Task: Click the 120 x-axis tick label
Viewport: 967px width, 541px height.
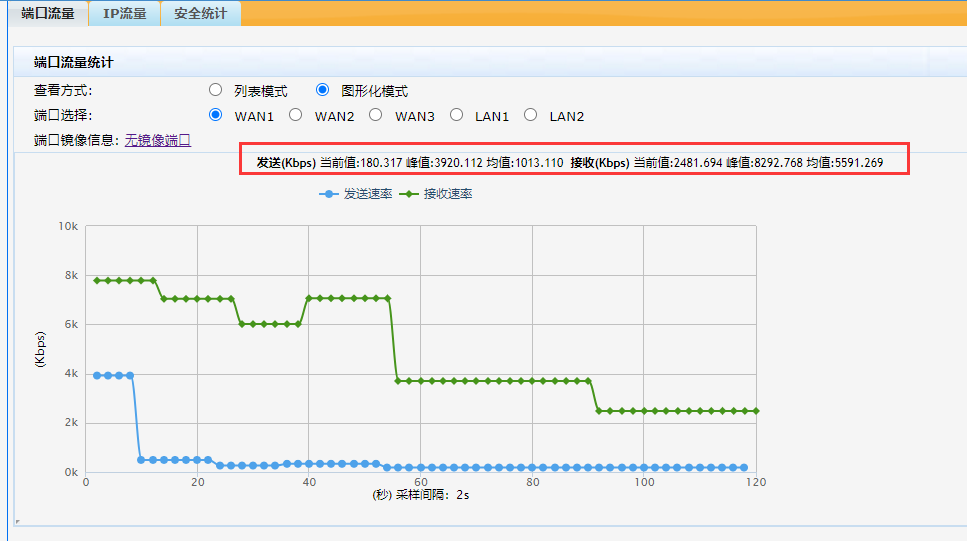Action: (755, 482)
